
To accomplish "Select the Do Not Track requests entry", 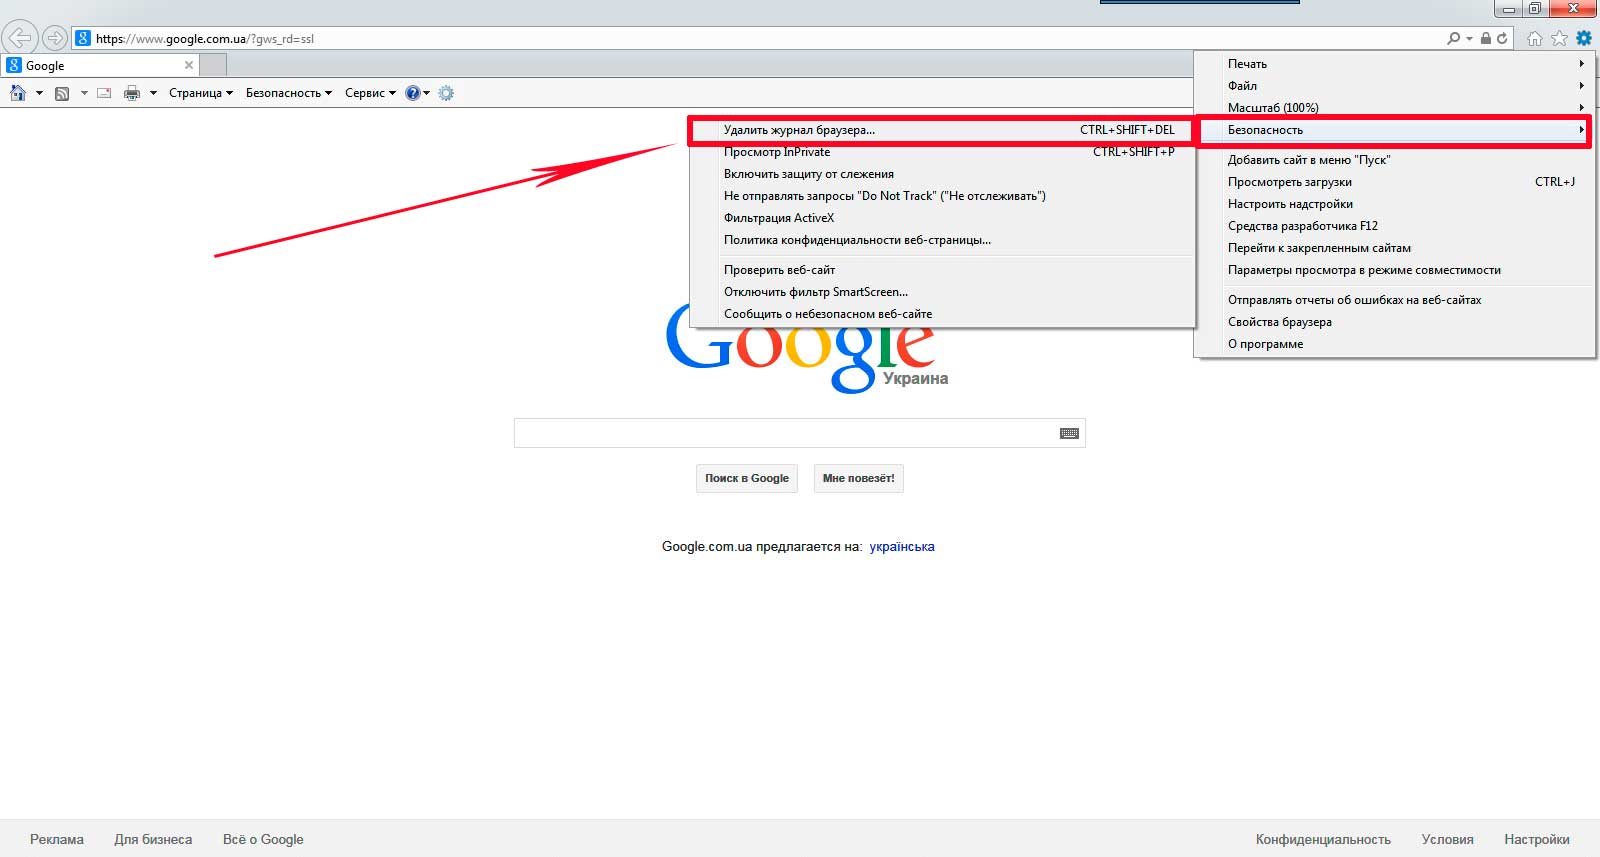I will (x=942, y=196).
